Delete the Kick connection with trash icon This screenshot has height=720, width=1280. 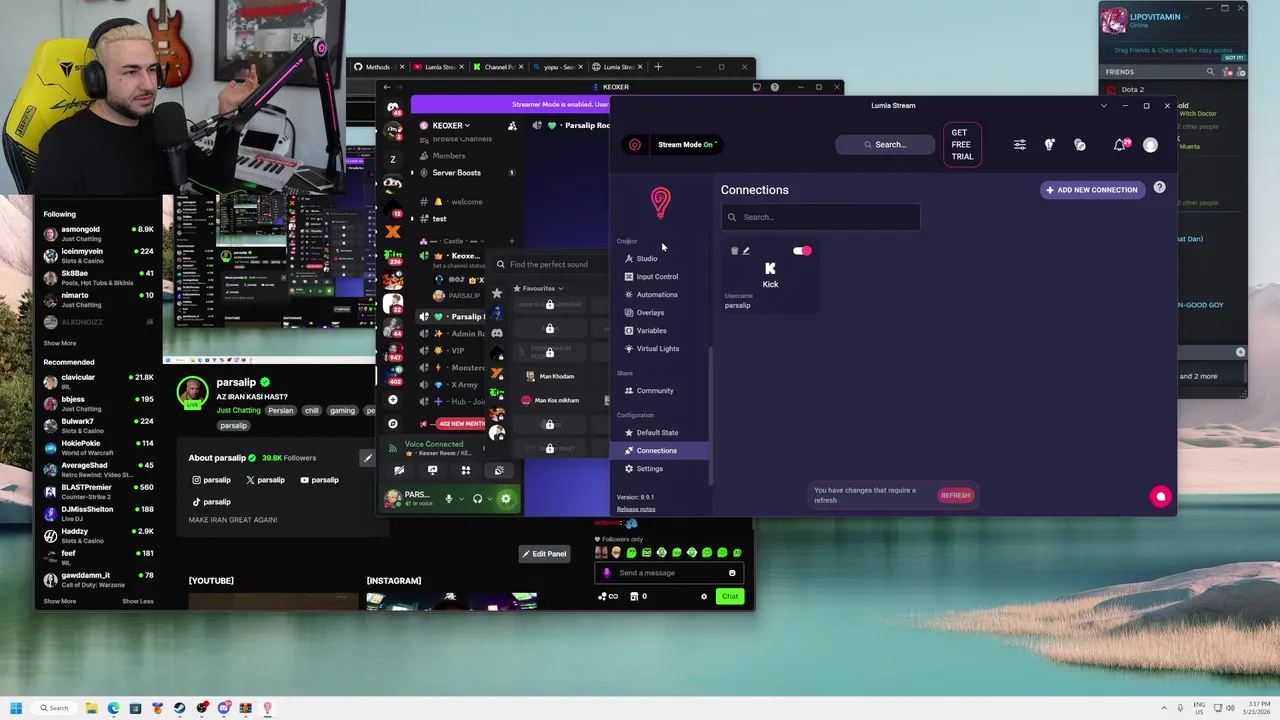734,251
